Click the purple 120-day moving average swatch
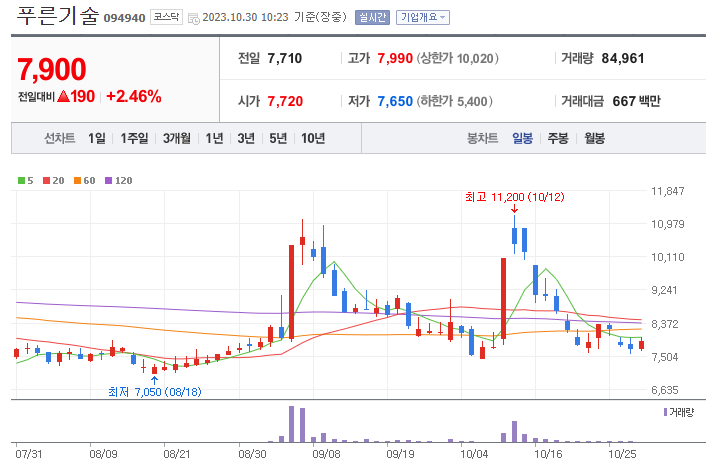Viewport: 706px width, 473px height. tap(108, 180)
